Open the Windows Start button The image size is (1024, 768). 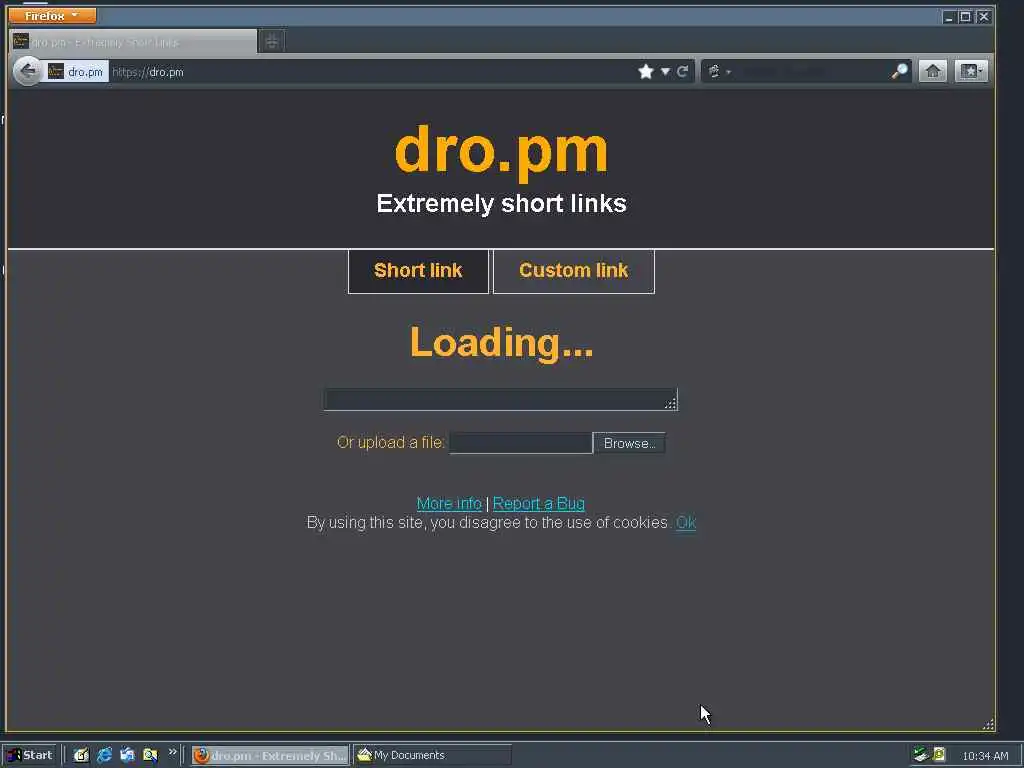pos(30,755)
